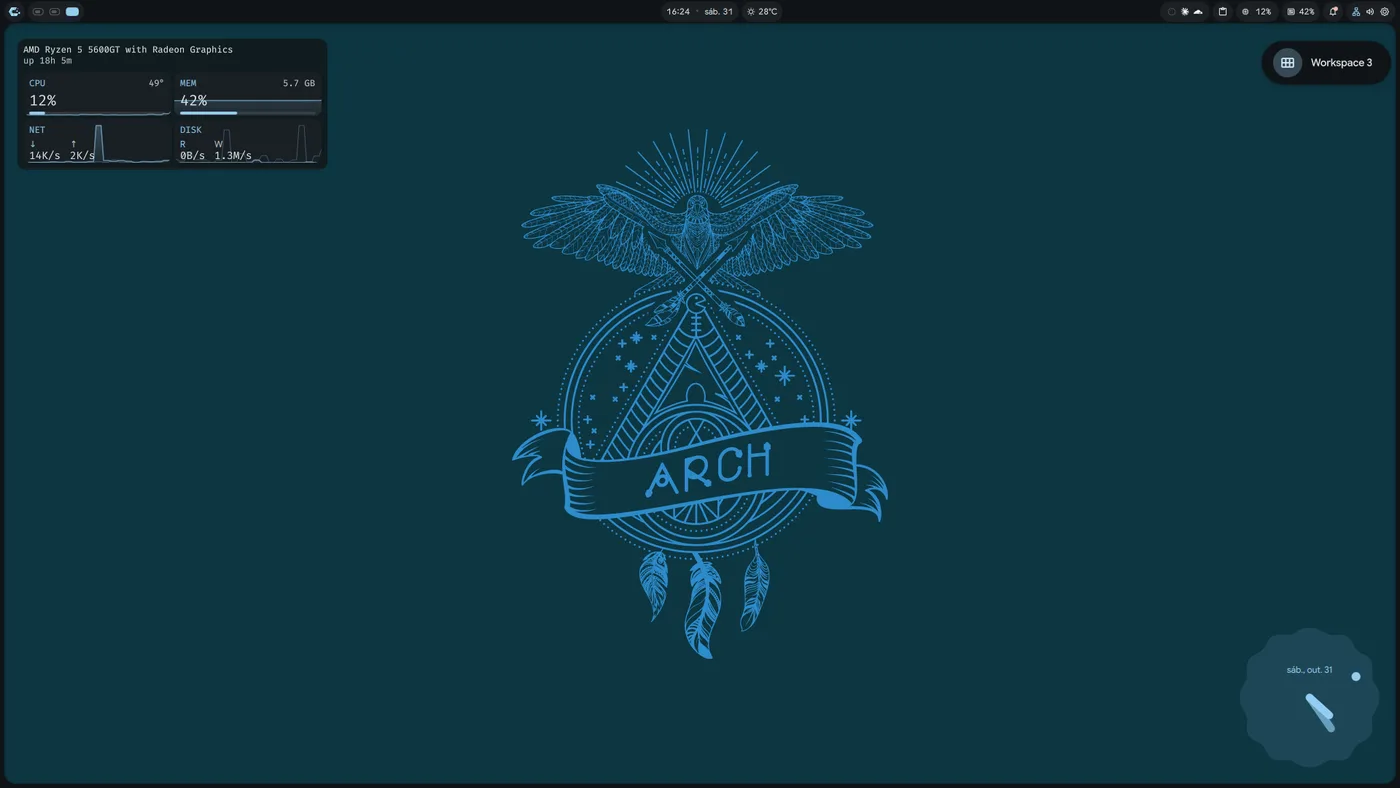Open the clock showing 16:24

678,12
